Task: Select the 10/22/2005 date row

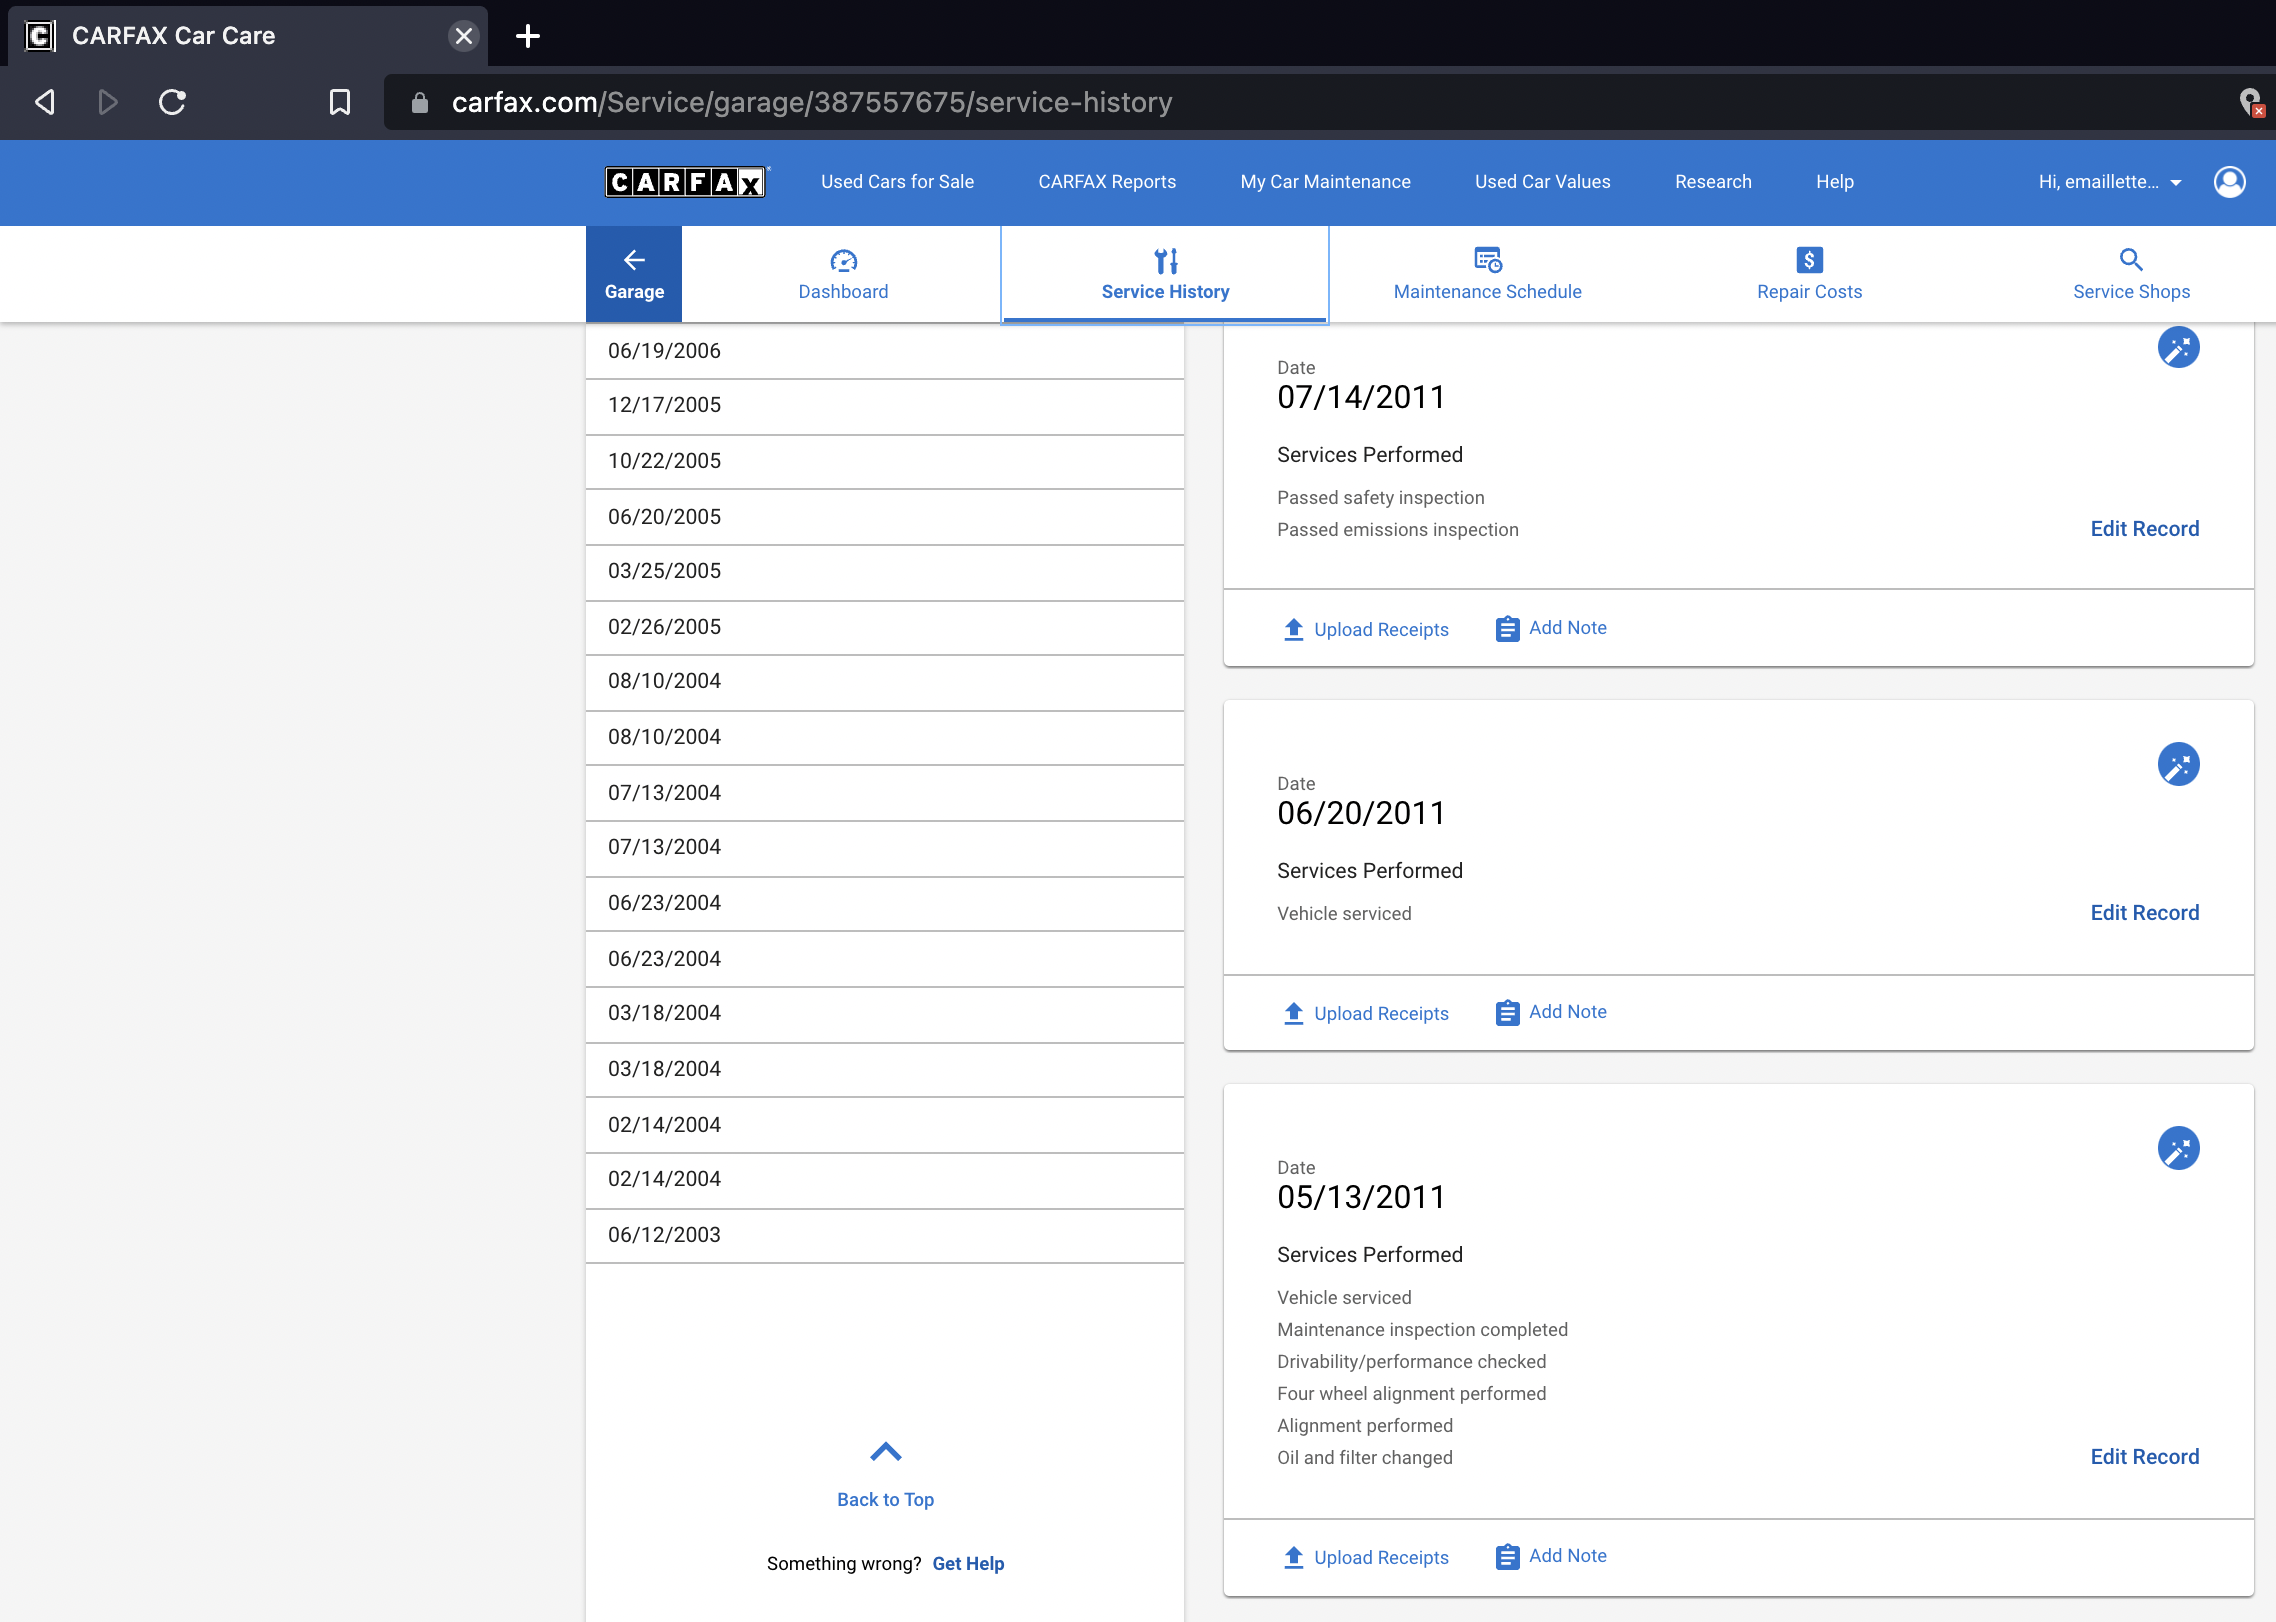Action: (x=884, y=462)
